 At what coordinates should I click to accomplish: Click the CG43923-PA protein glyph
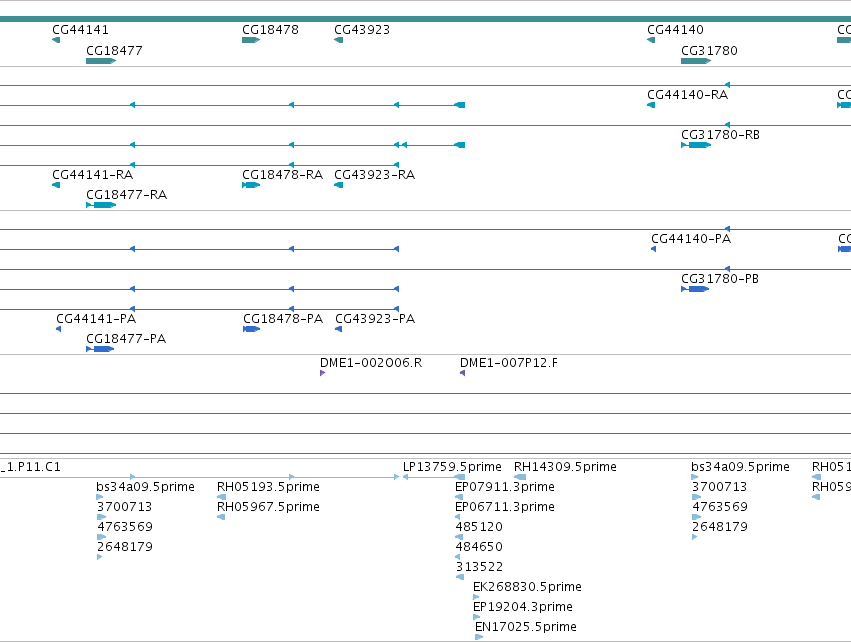pos(339,329)
